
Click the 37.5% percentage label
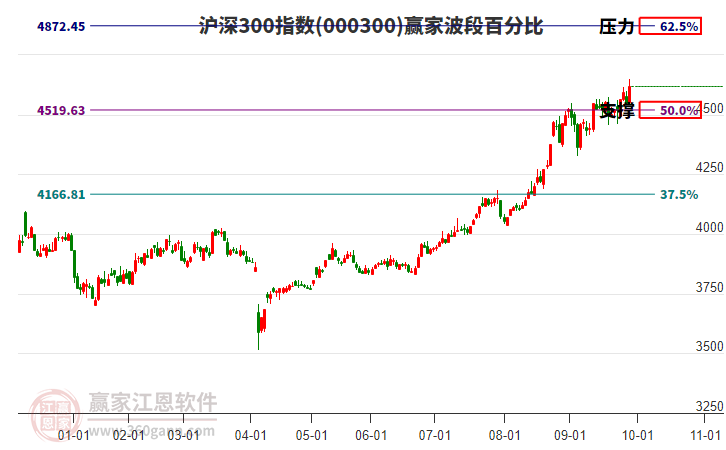click(679, 194)
